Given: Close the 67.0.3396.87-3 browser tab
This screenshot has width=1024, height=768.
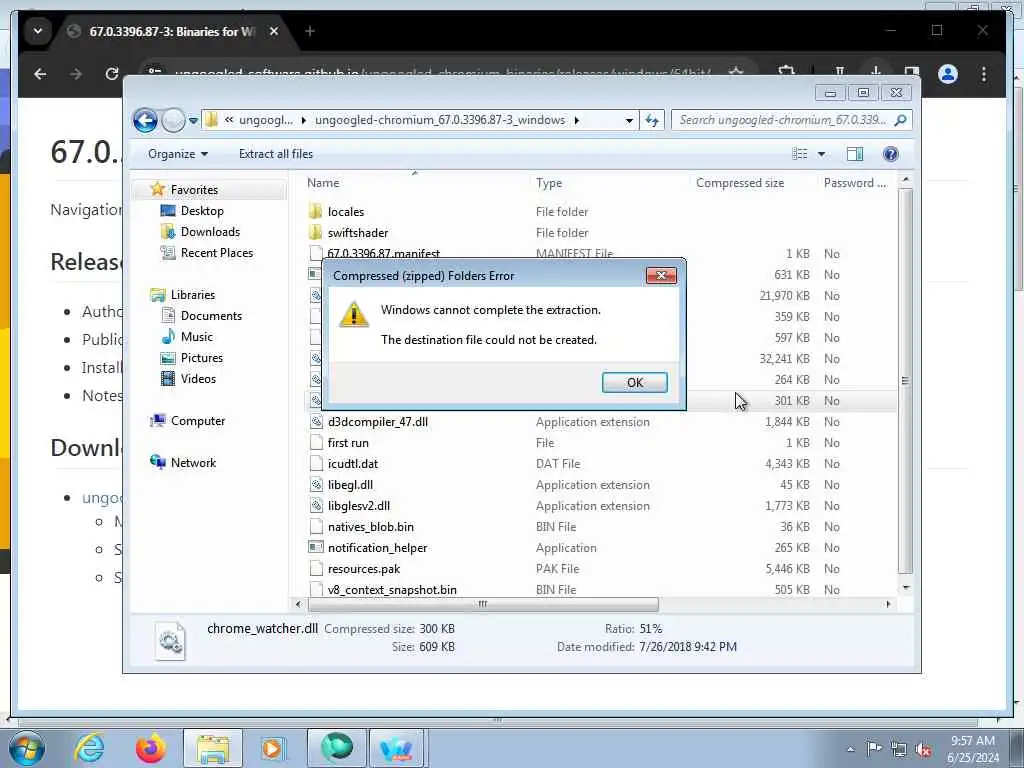Looking at the screenshot, I should 274,31.
